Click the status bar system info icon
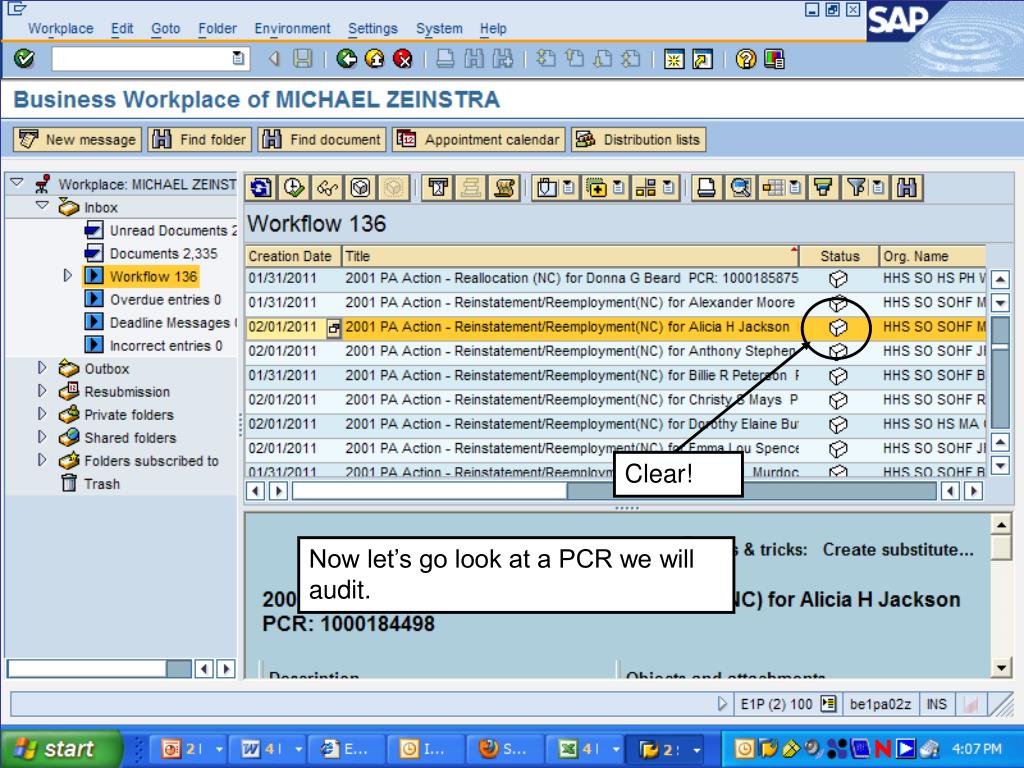The height and width of the screenshot is (768, 1024). click(829, 704)
